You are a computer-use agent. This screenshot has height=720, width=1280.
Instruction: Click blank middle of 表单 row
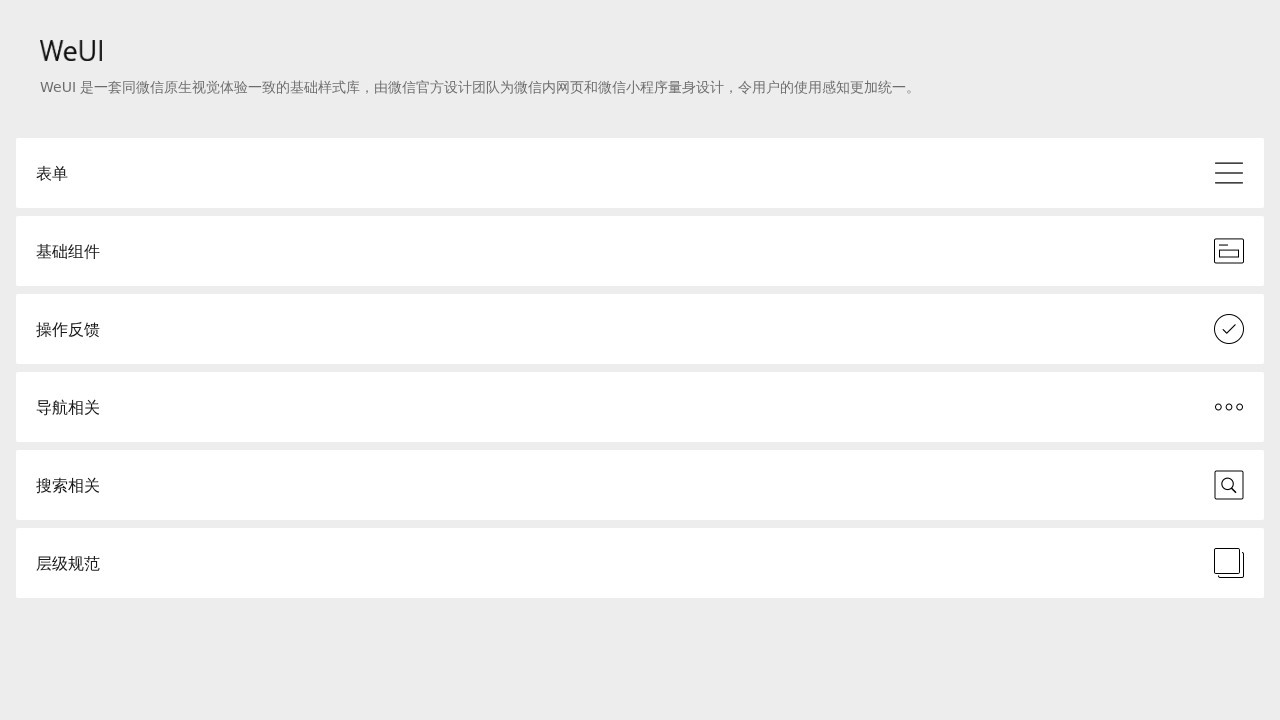click(x=640, y=173)
